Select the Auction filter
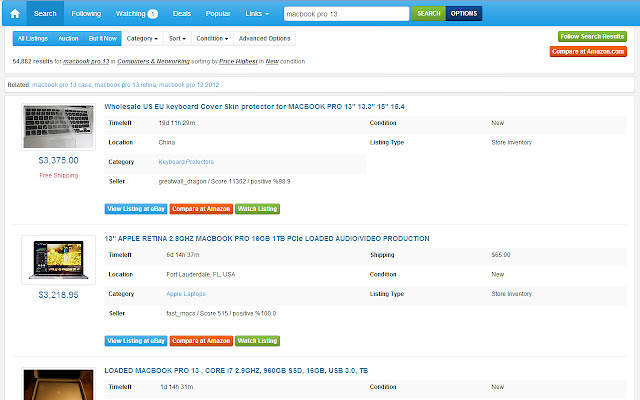 pos(68,38)
